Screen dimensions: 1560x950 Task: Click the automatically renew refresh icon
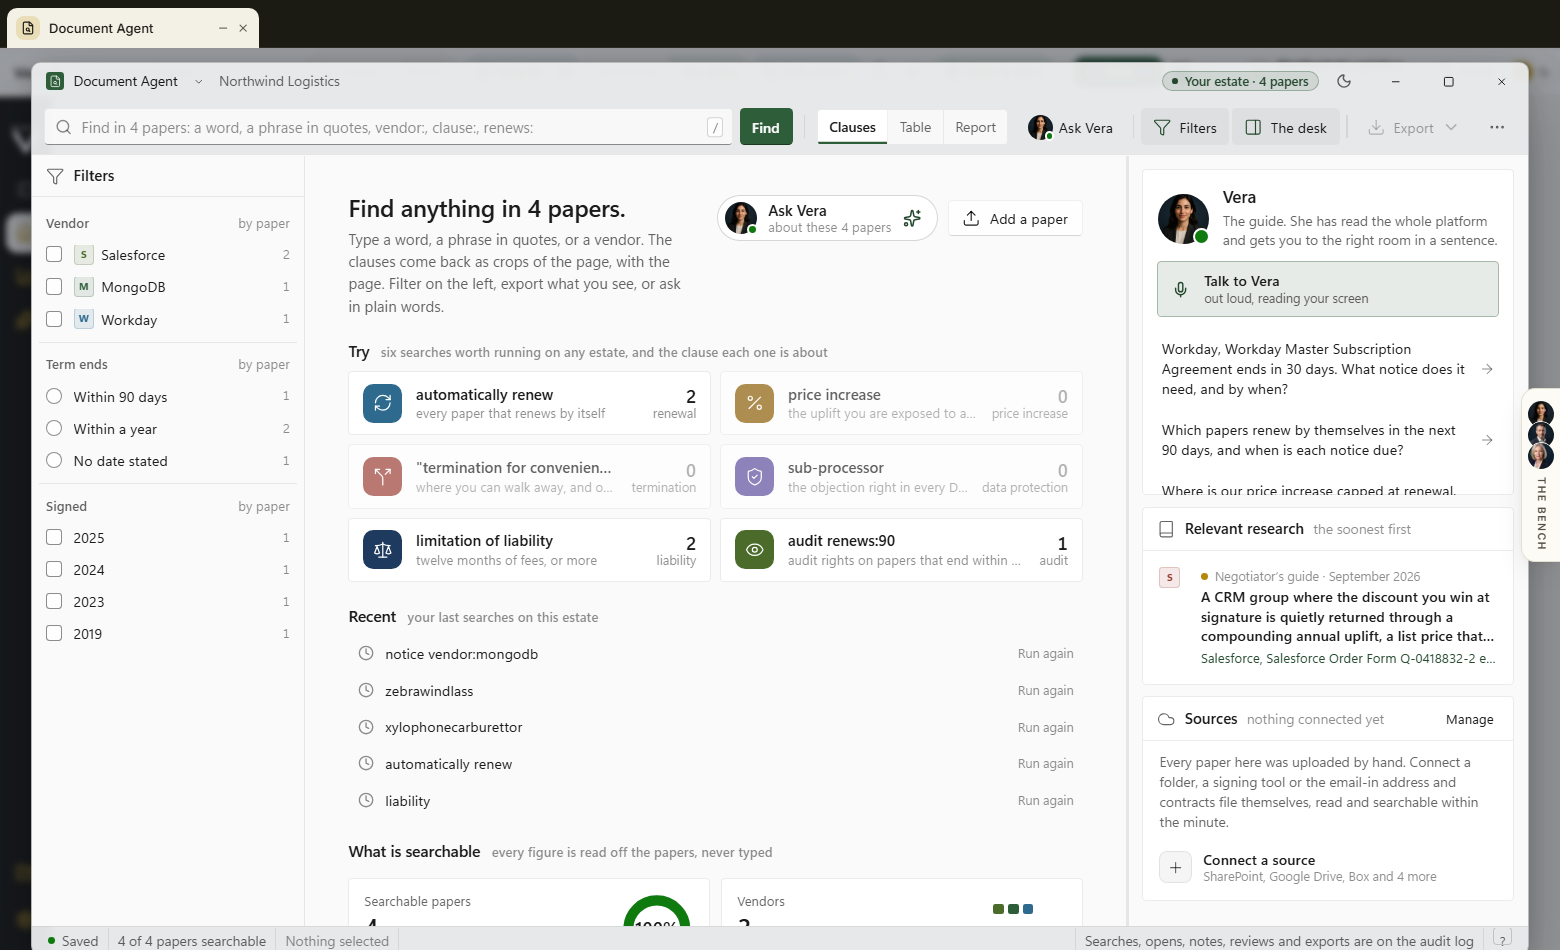(382, 403)
